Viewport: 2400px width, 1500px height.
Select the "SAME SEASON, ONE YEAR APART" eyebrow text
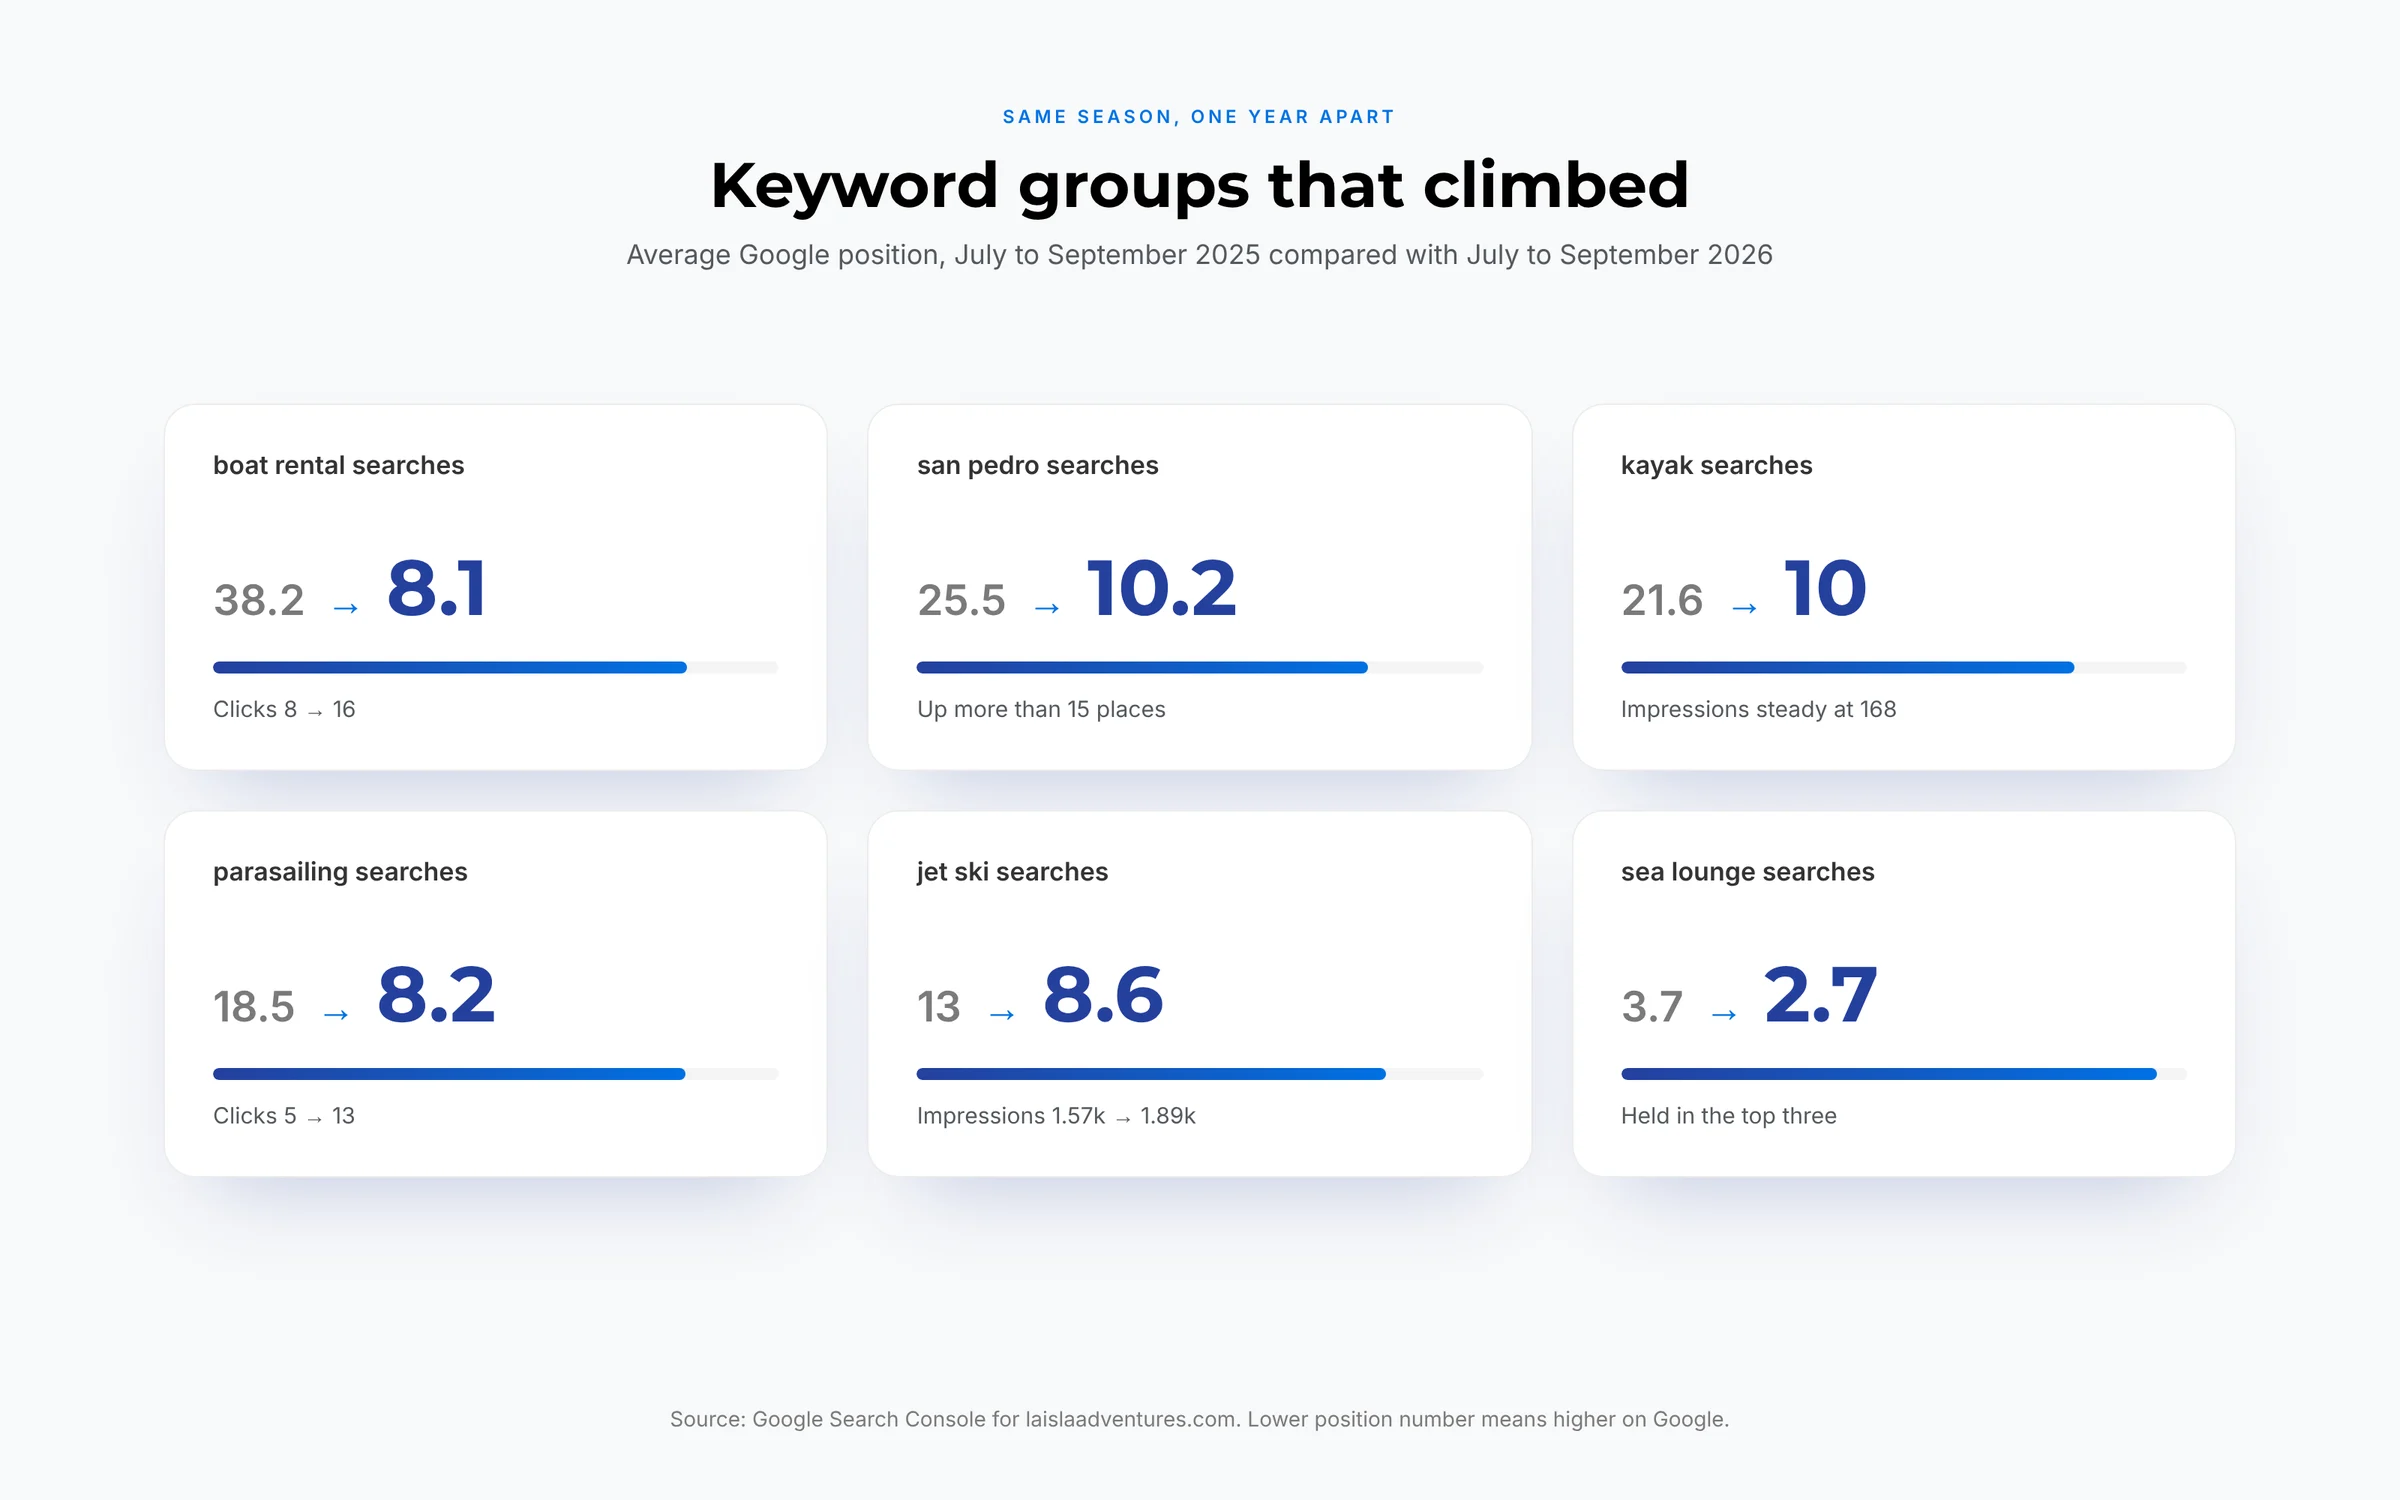tap(1199, 117)
